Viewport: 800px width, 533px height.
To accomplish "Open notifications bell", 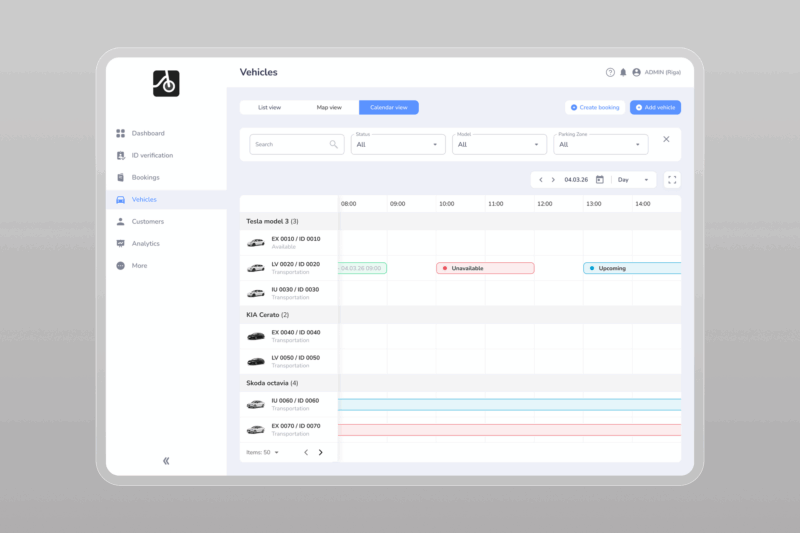I will 623,72.
